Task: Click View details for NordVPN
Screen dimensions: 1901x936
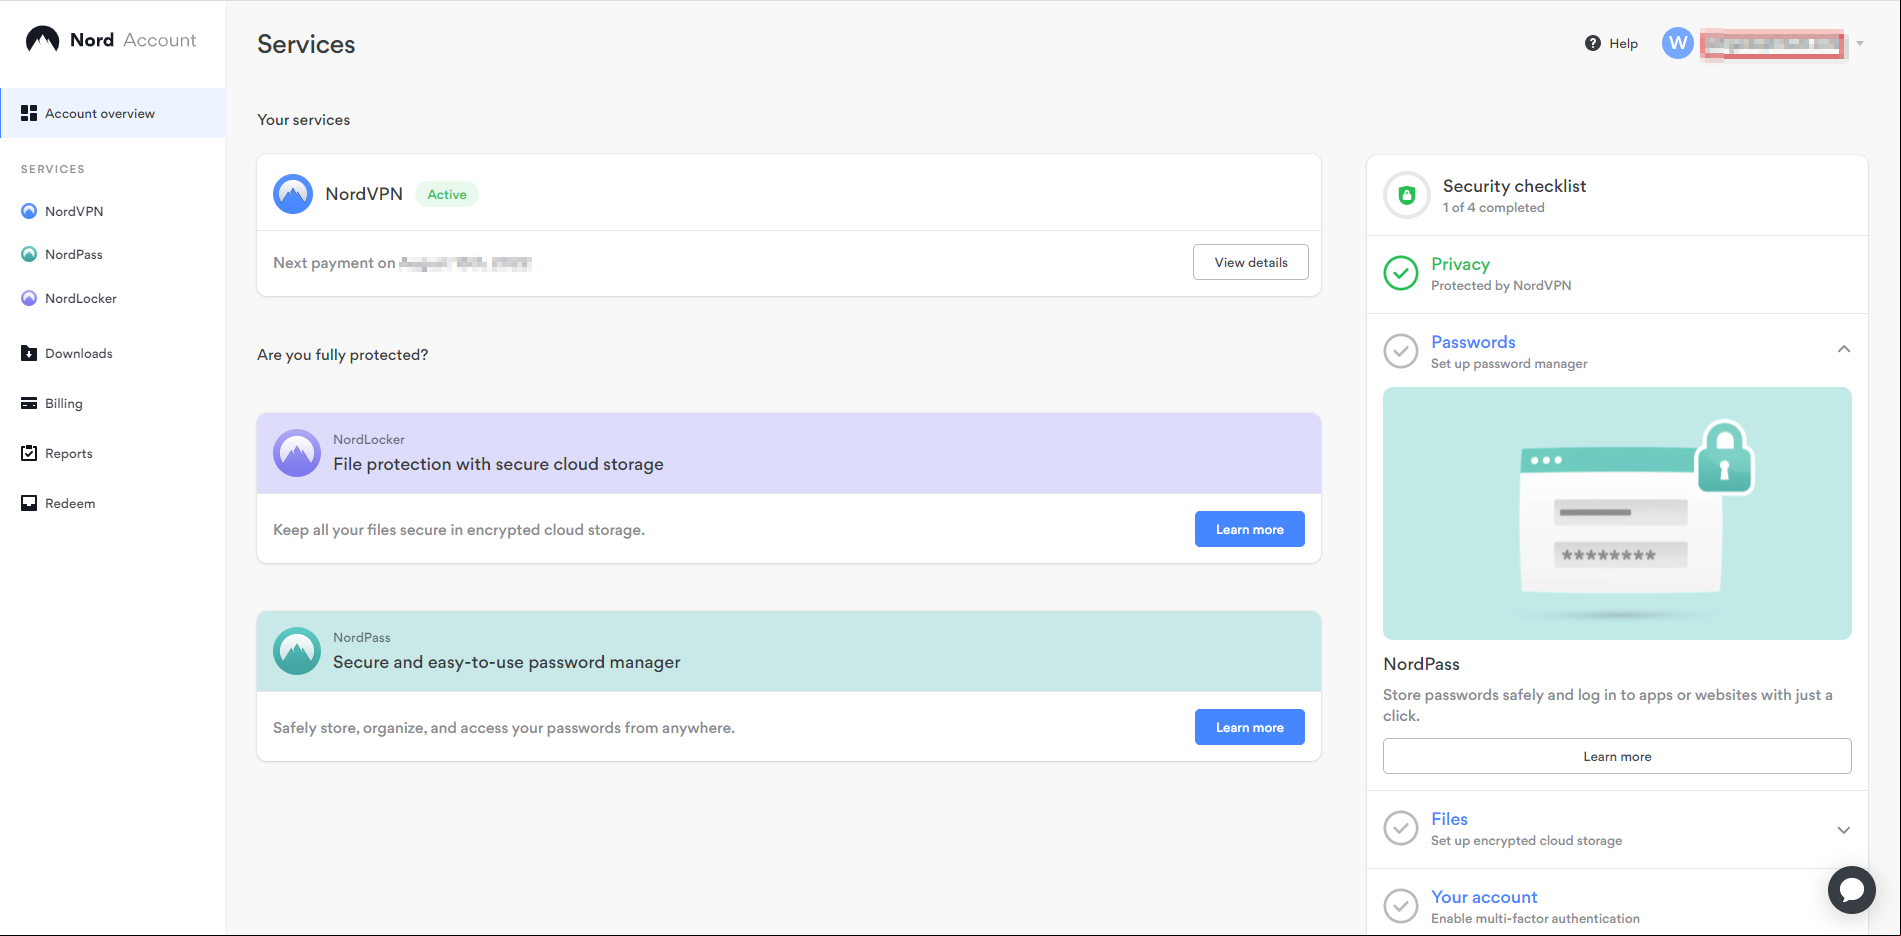Action: pos(1251,262)
